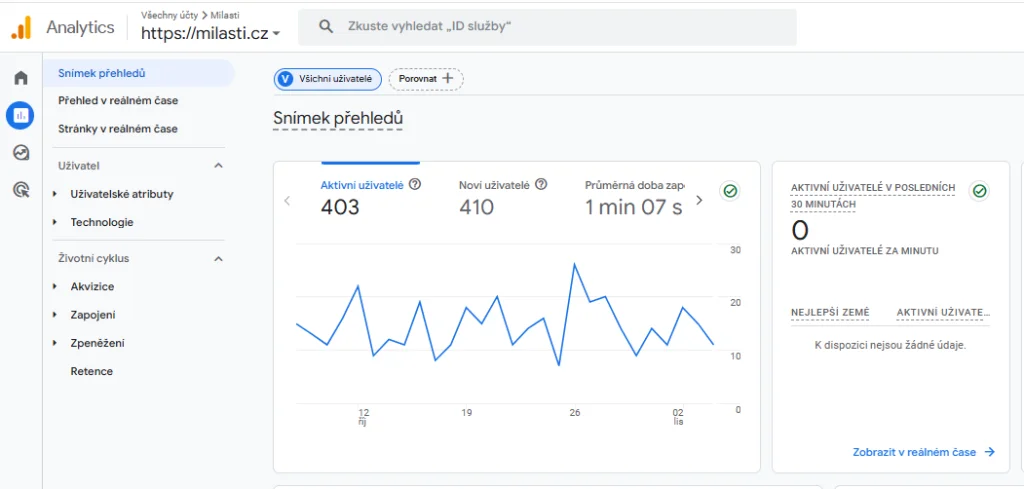This screenshot has height=489, width=1024.
Task: Open the Advertising cursor icon
Action: click(21, 190)
